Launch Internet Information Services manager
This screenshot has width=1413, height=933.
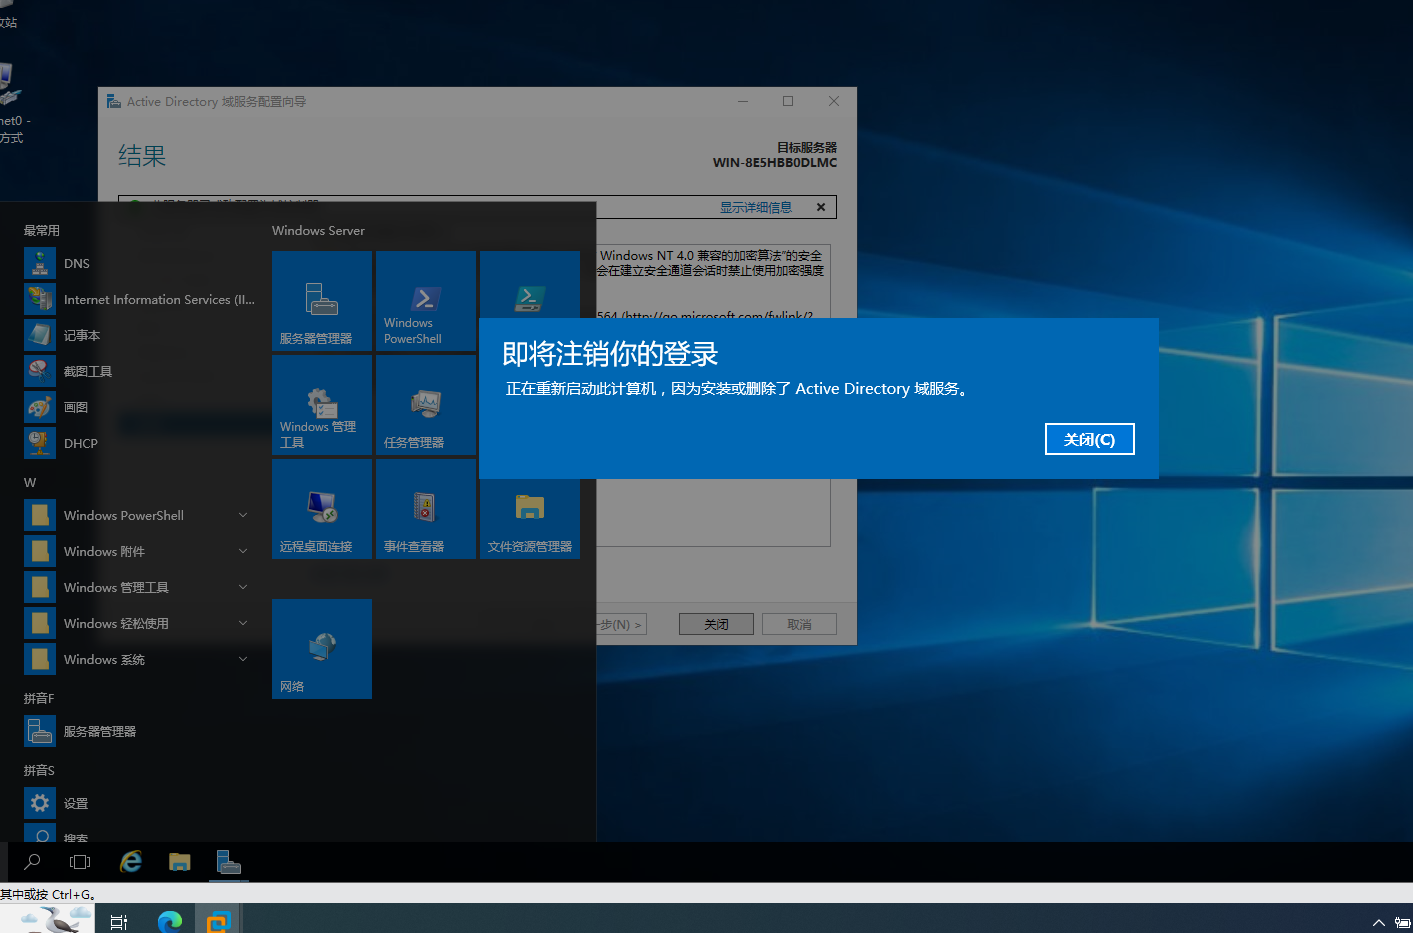(140, 300)
